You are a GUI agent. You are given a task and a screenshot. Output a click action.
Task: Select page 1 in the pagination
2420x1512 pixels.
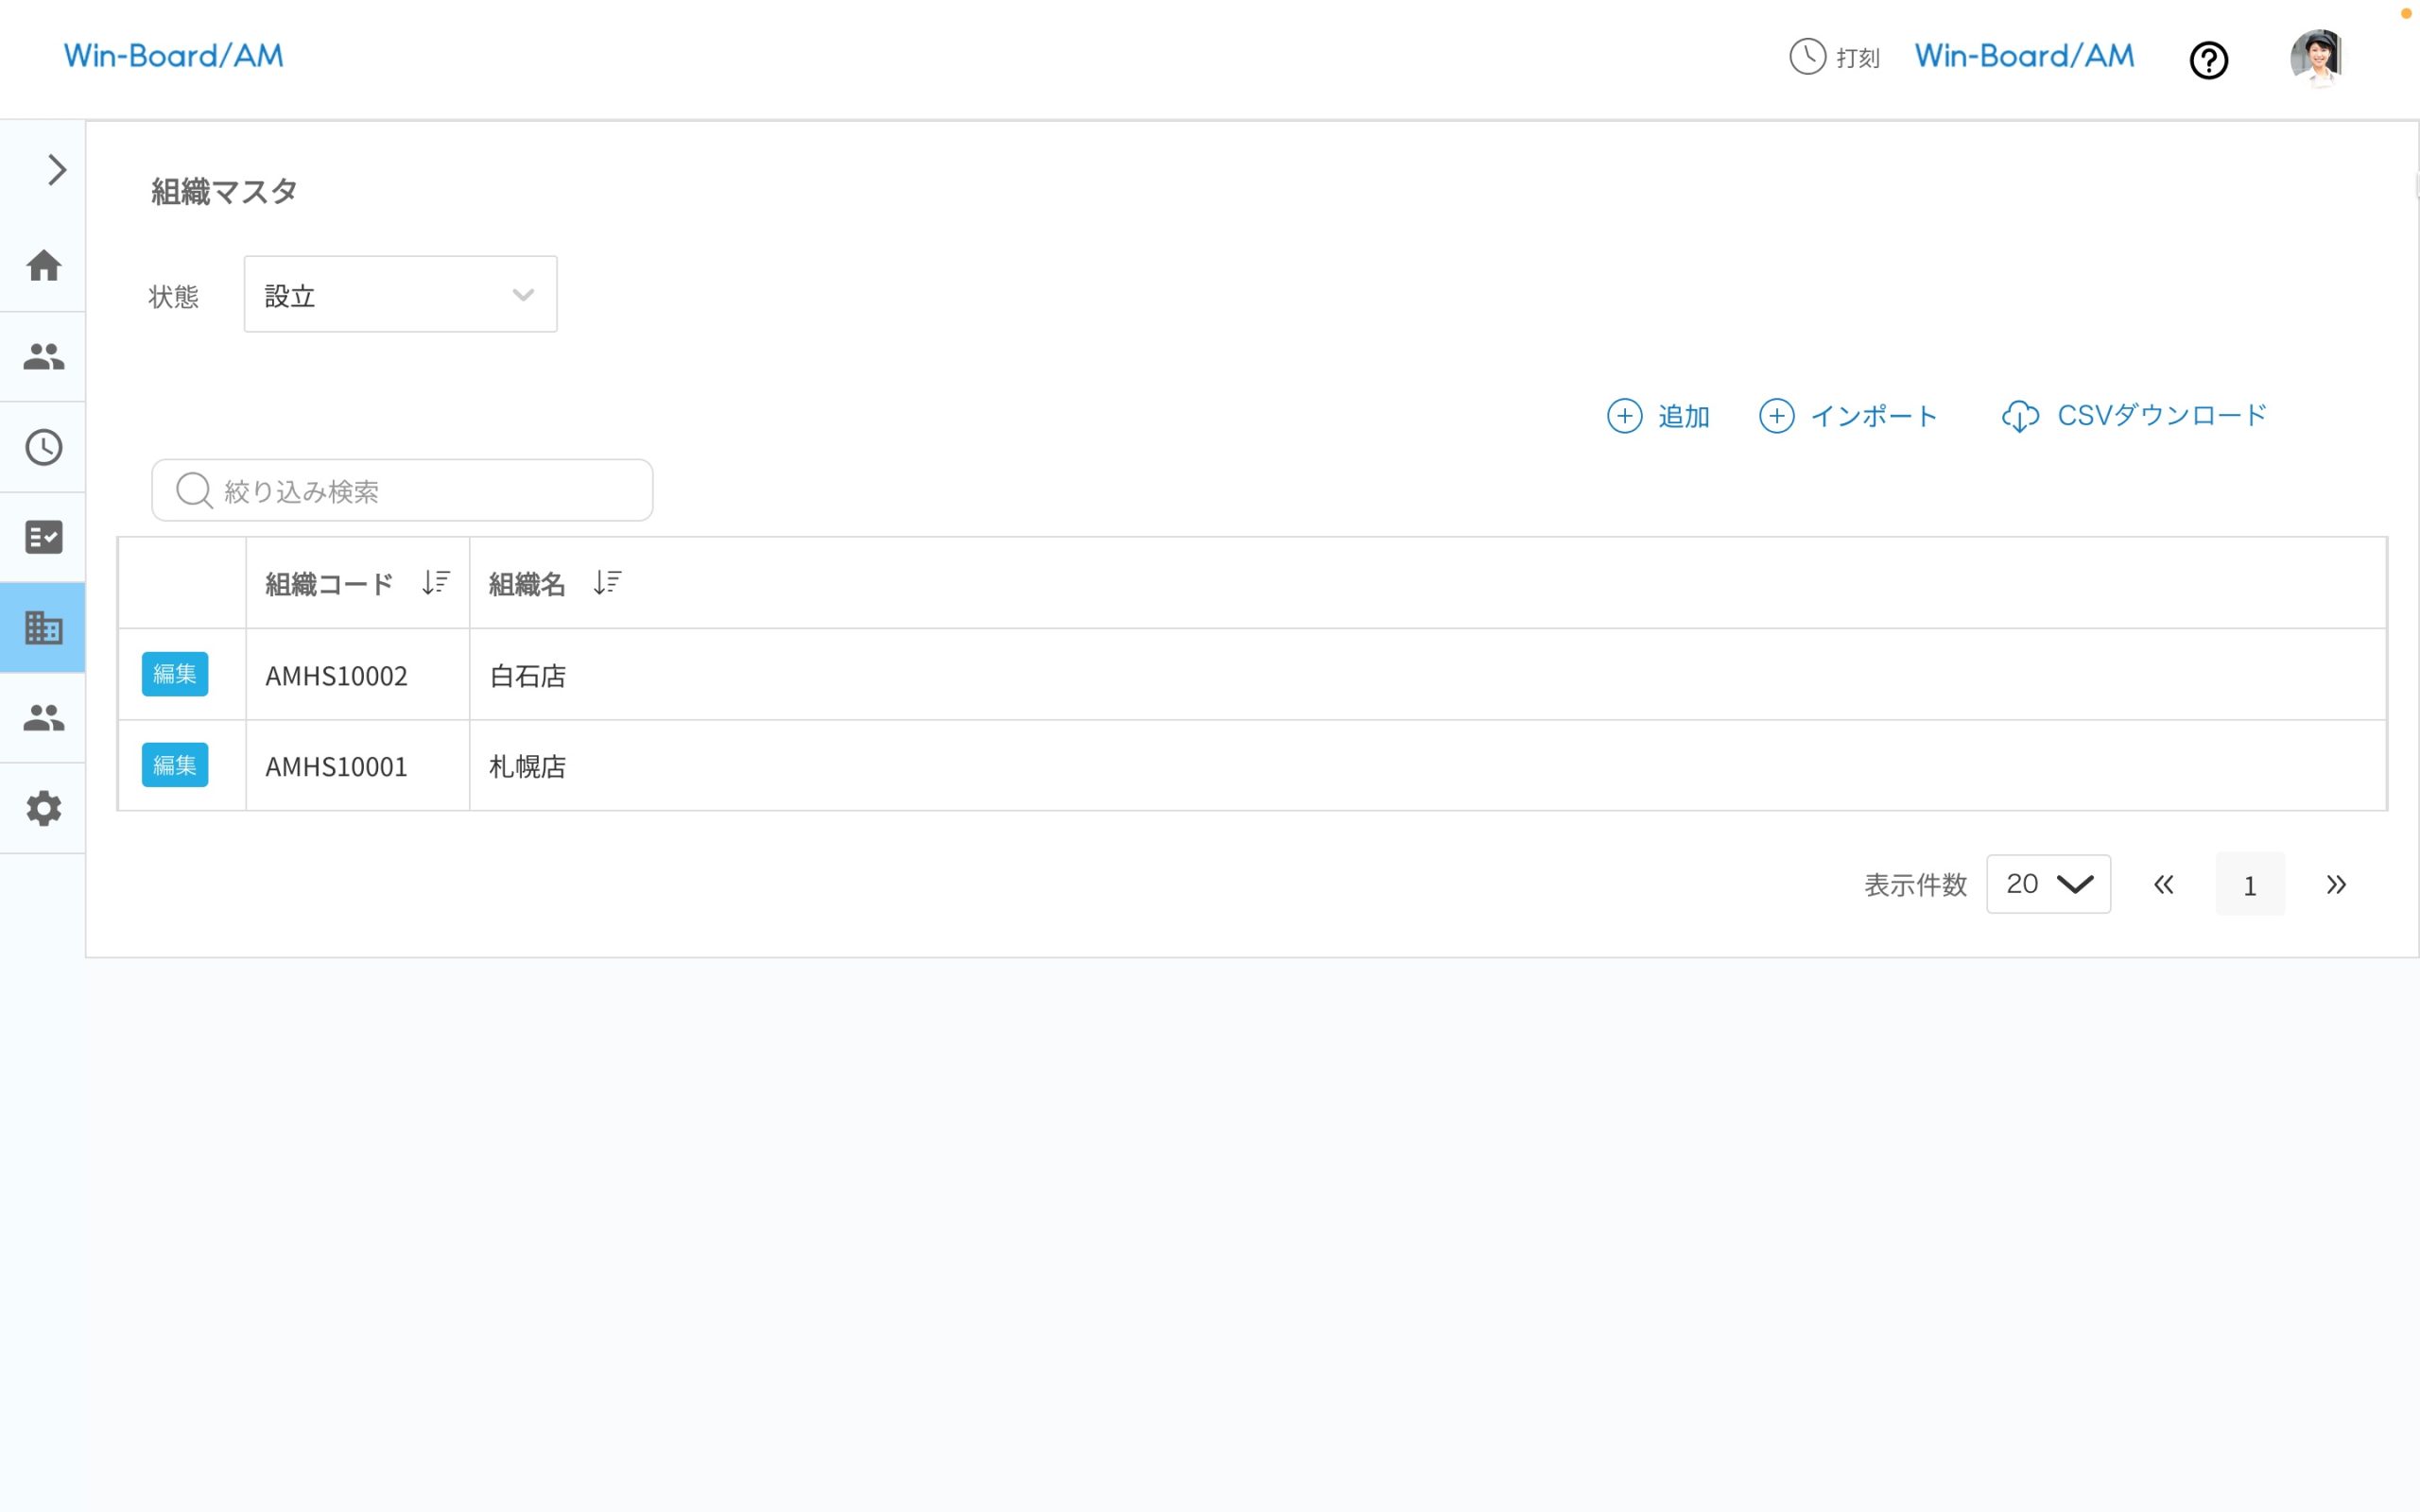pyautogui.click(x=2250, y=884)
